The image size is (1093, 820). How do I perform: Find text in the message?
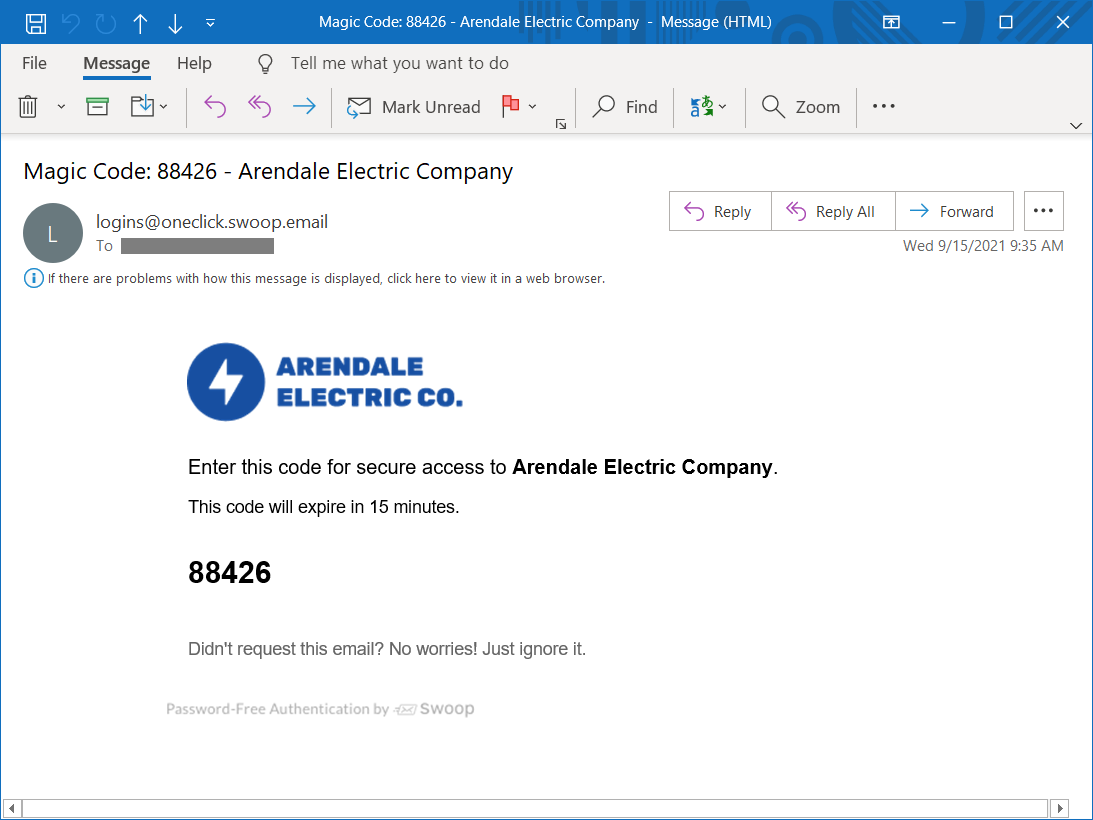coord(625,107)
